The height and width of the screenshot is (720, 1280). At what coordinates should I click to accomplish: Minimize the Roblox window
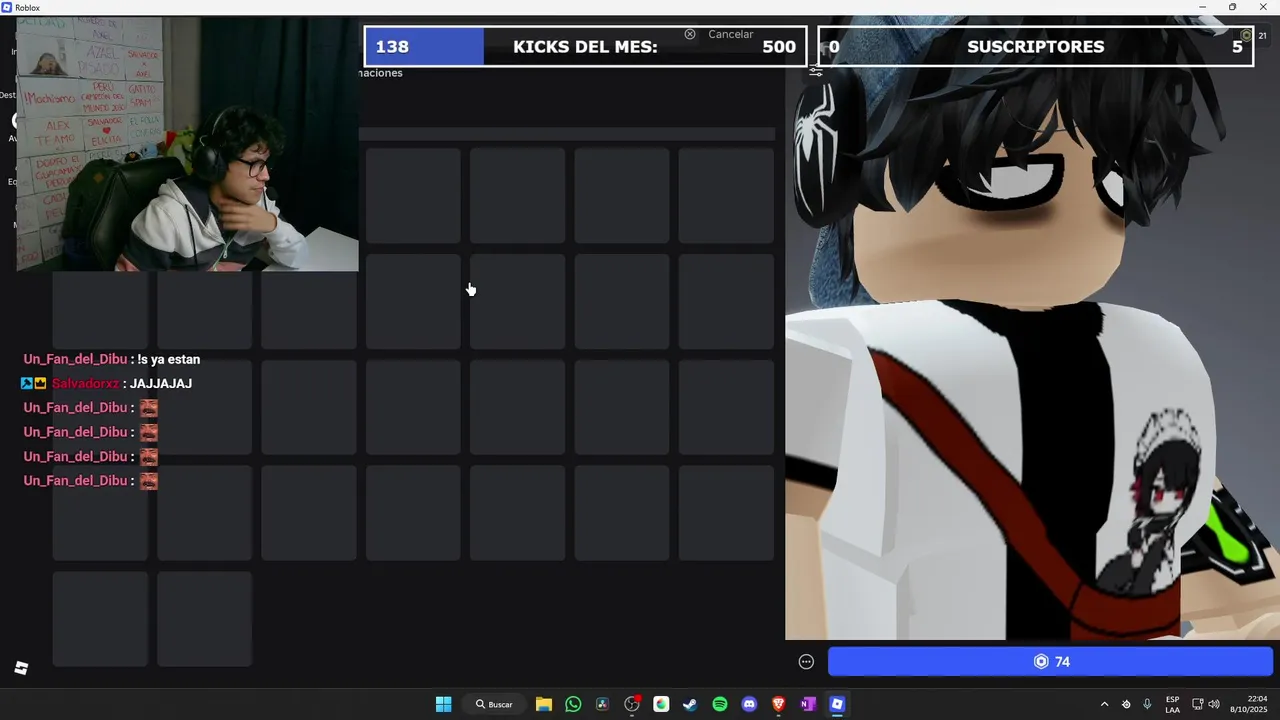point(1203,7)
